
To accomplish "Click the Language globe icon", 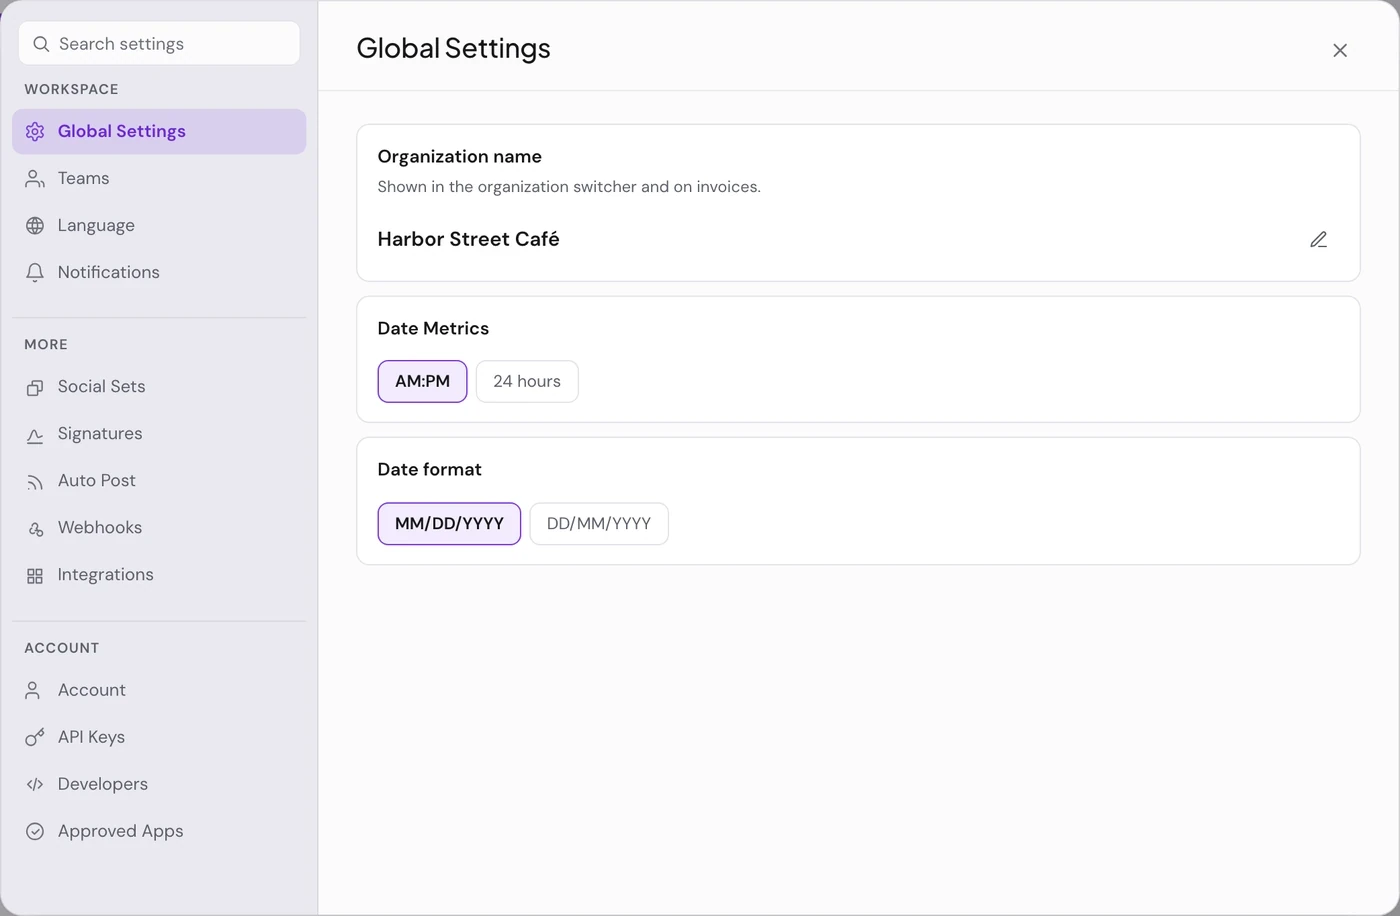I will coord(35,226).
